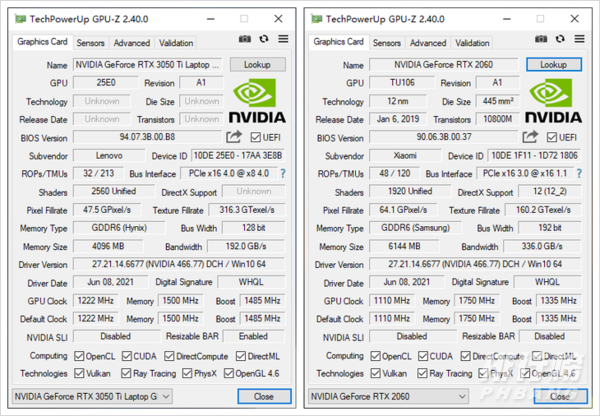The width and height of the screenshot is (600, 416).
Task: Switch to Sensors tab in RTX 2060 window
Action: click(387, 43)
